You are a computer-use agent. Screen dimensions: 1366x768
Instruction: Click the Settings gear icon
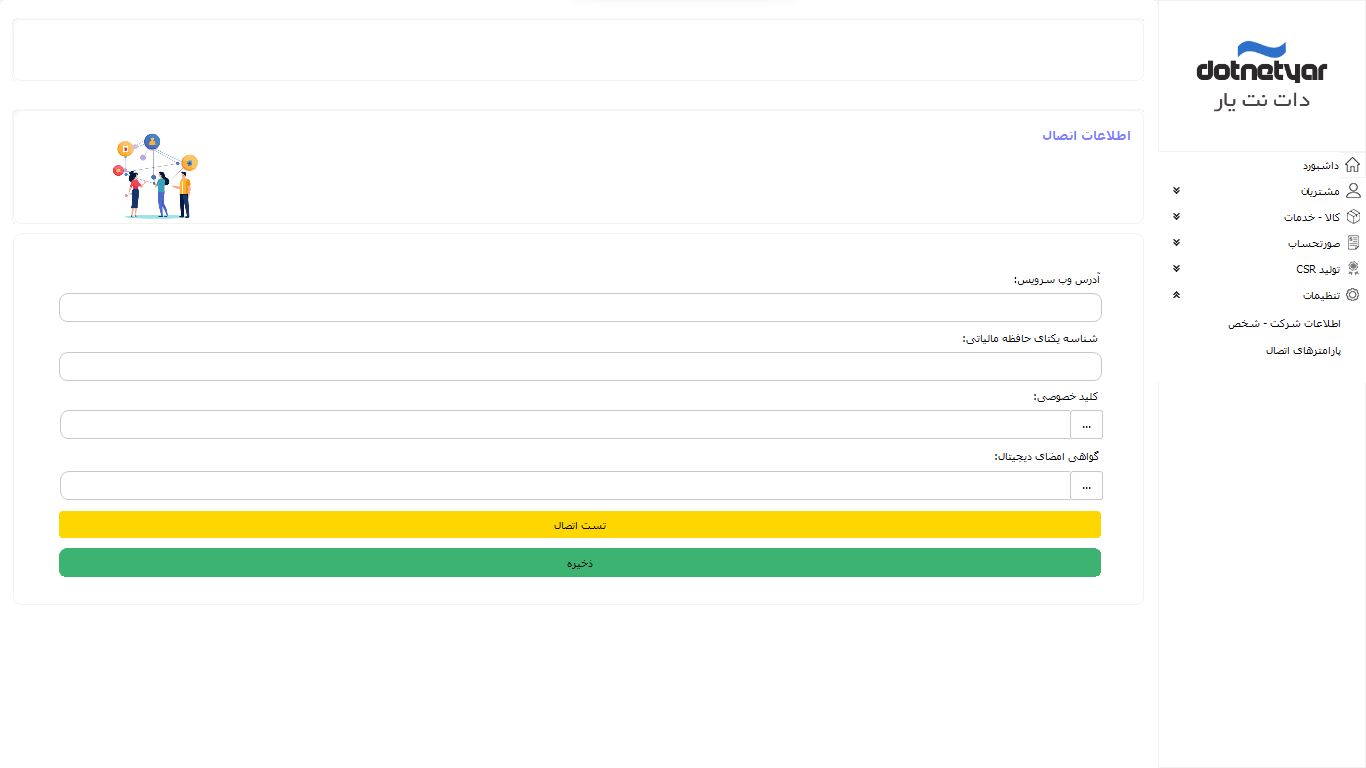pos(1352,295)
